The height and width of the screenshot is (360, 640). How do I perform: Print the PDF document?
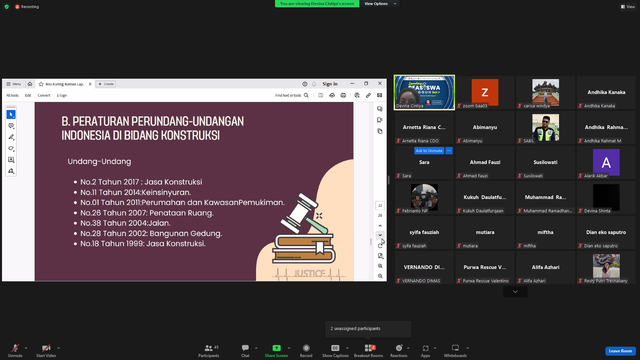[x=343, y=95]
